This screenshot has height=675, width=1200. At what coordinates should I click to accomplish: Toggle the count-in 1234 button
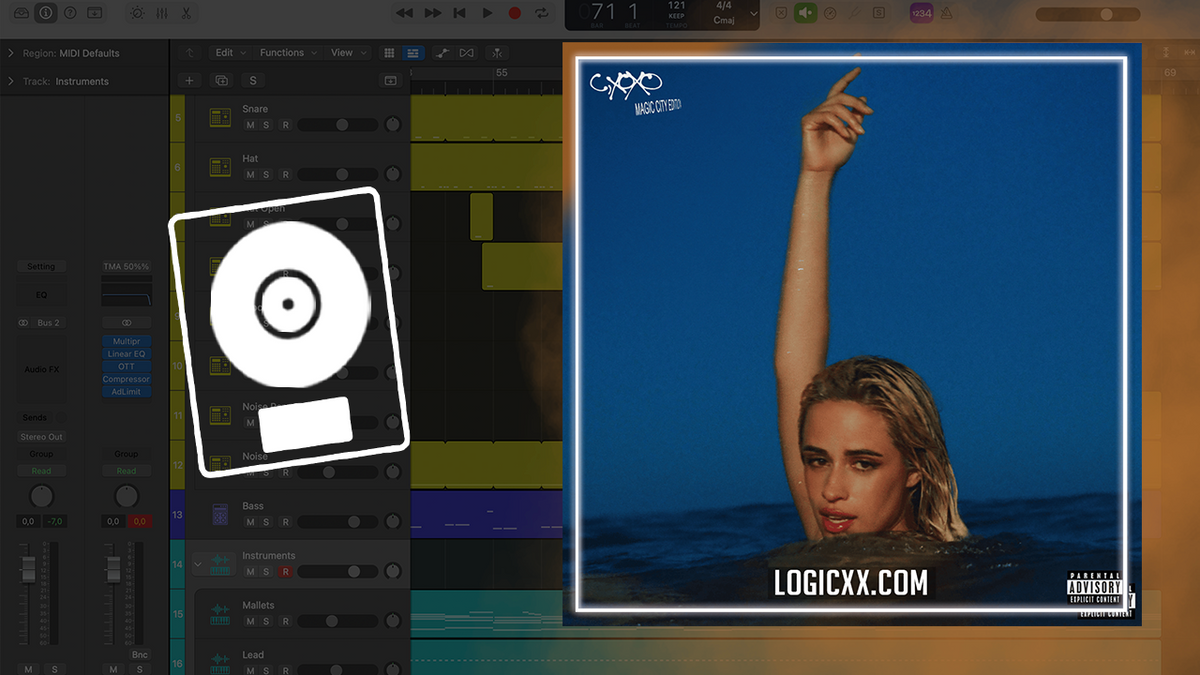point(920,13)
